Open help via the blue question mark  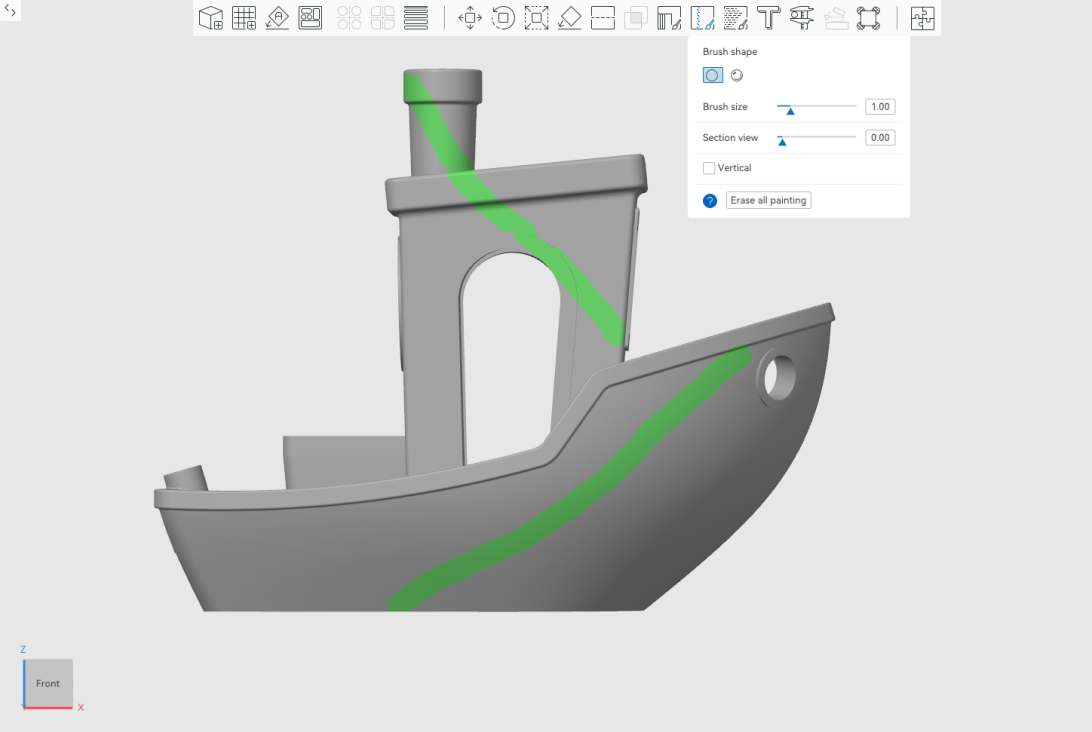click(709, 200)
